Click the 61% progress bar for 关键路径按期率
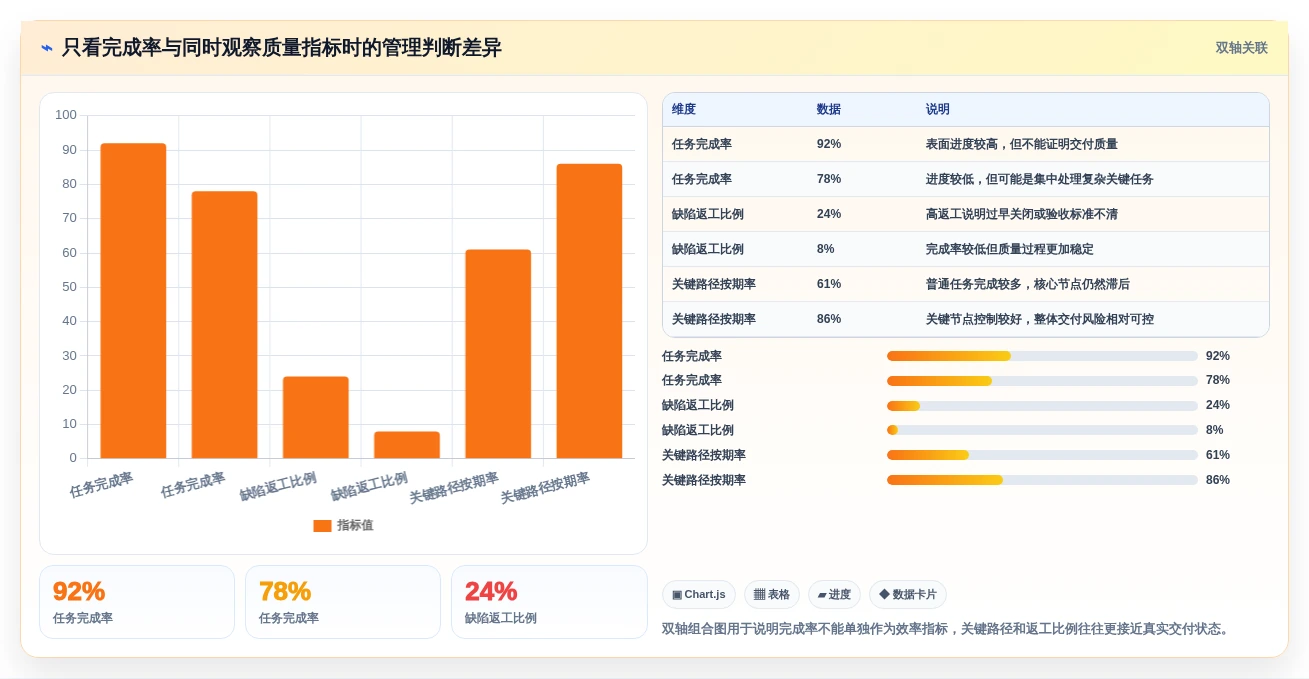The width and height of the screenshot is (1309, 679). click(1042, 455)
